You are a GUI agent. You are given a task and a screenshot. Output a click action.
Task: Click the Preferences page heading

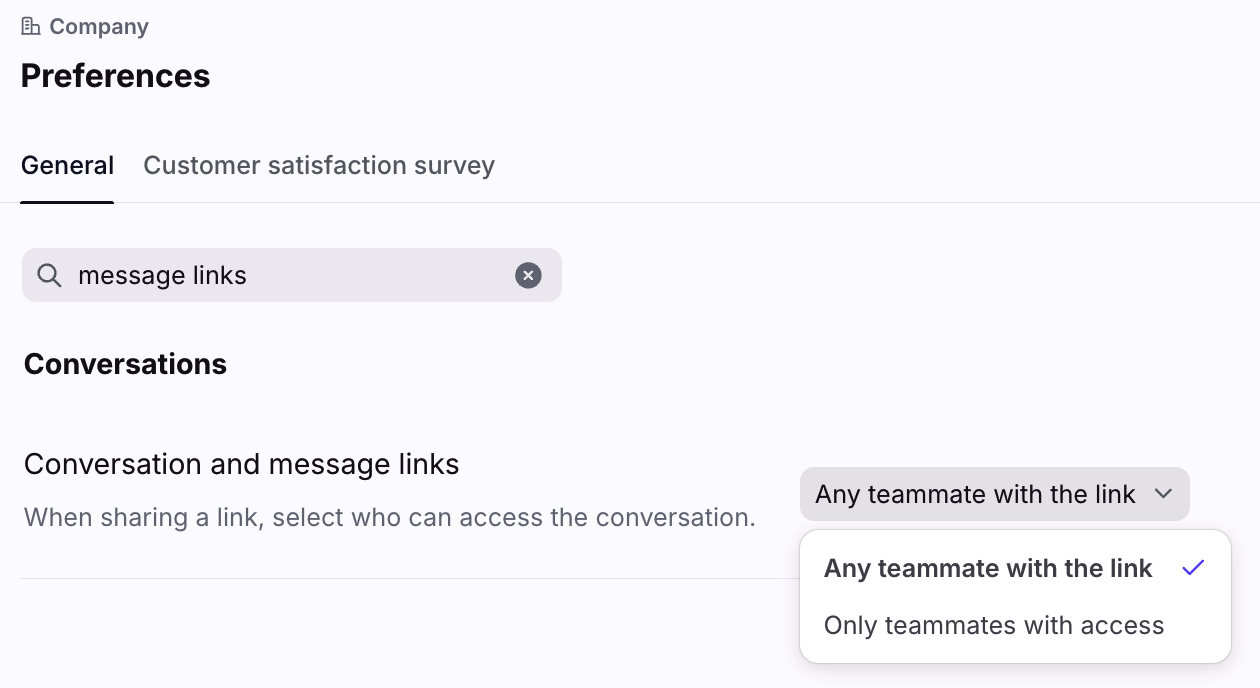click(x=115, y=76)
